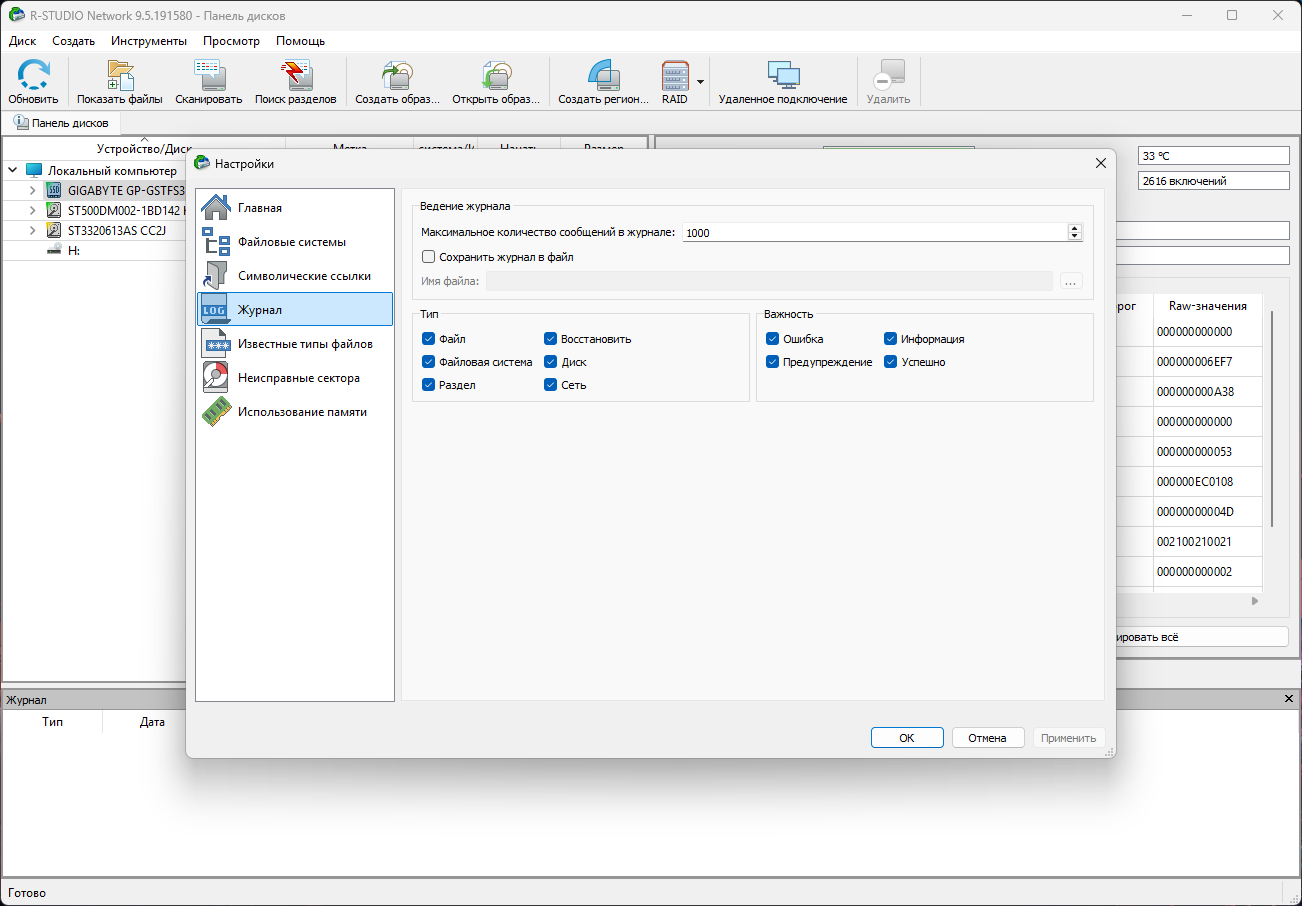This screenshot has height=906, width=1302.
Task: Enable Сохранить журнал в файл checkbox
Action: (x=429, y=257)
